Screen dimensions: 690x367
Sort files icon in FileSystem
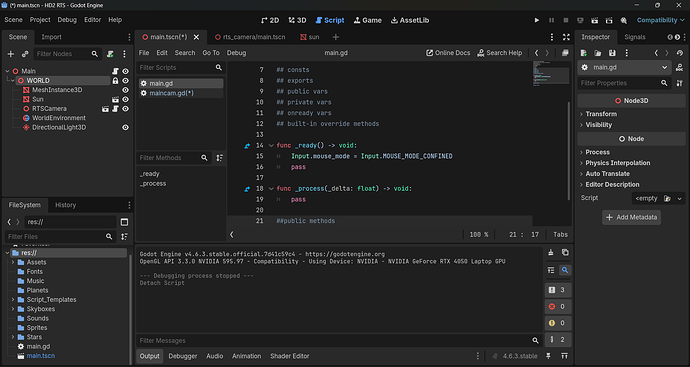(x=125, y=236)
